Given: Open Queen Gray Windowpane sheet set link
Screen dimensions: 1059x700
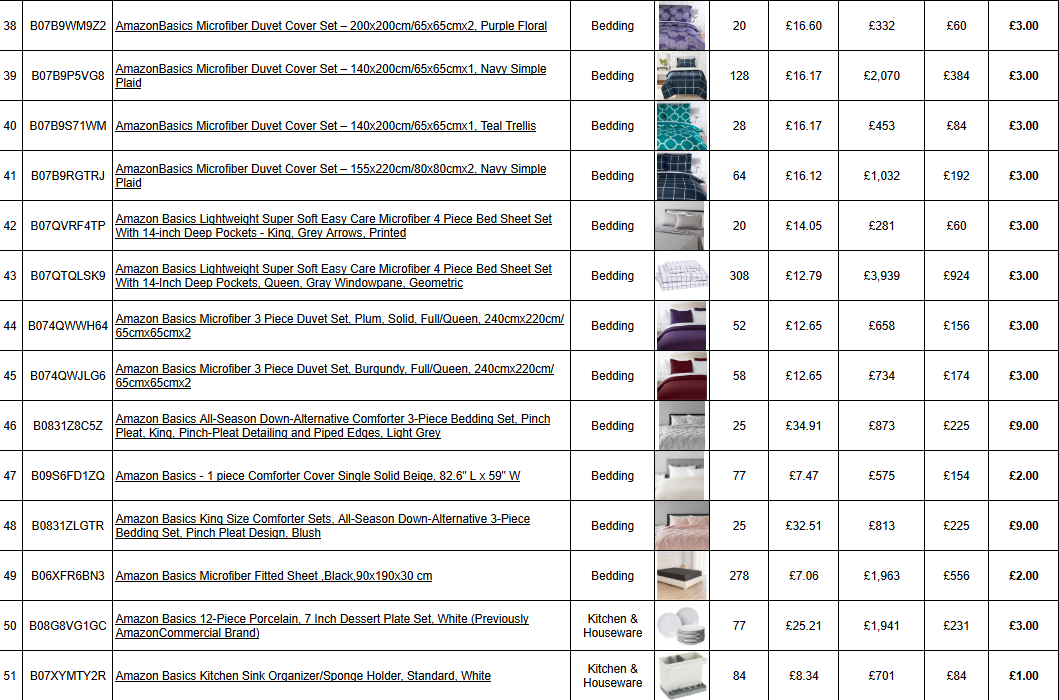Looking at the screenshot, I should tap(334, 276).
